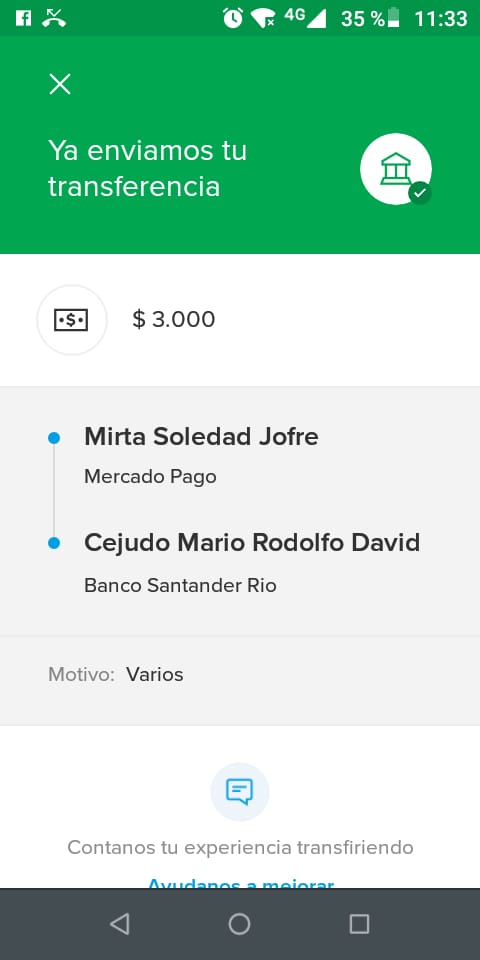
Task: Select recipient Cejudo Mario Rodolfo David
Action: click(252, 542)
